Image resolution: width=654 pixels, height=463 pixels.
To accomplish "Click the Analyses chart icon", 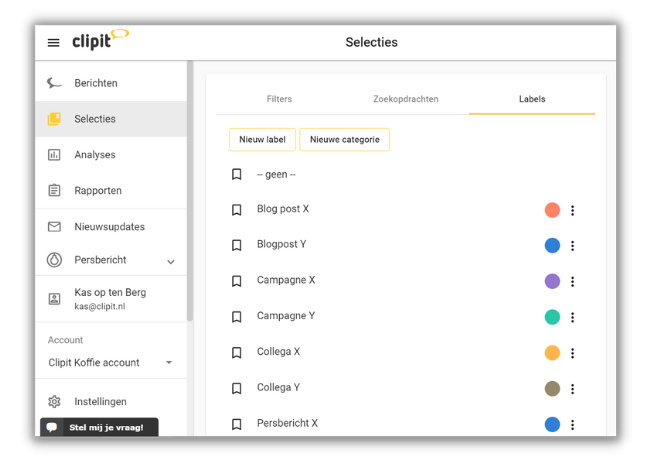I will (x=54, y=155).
